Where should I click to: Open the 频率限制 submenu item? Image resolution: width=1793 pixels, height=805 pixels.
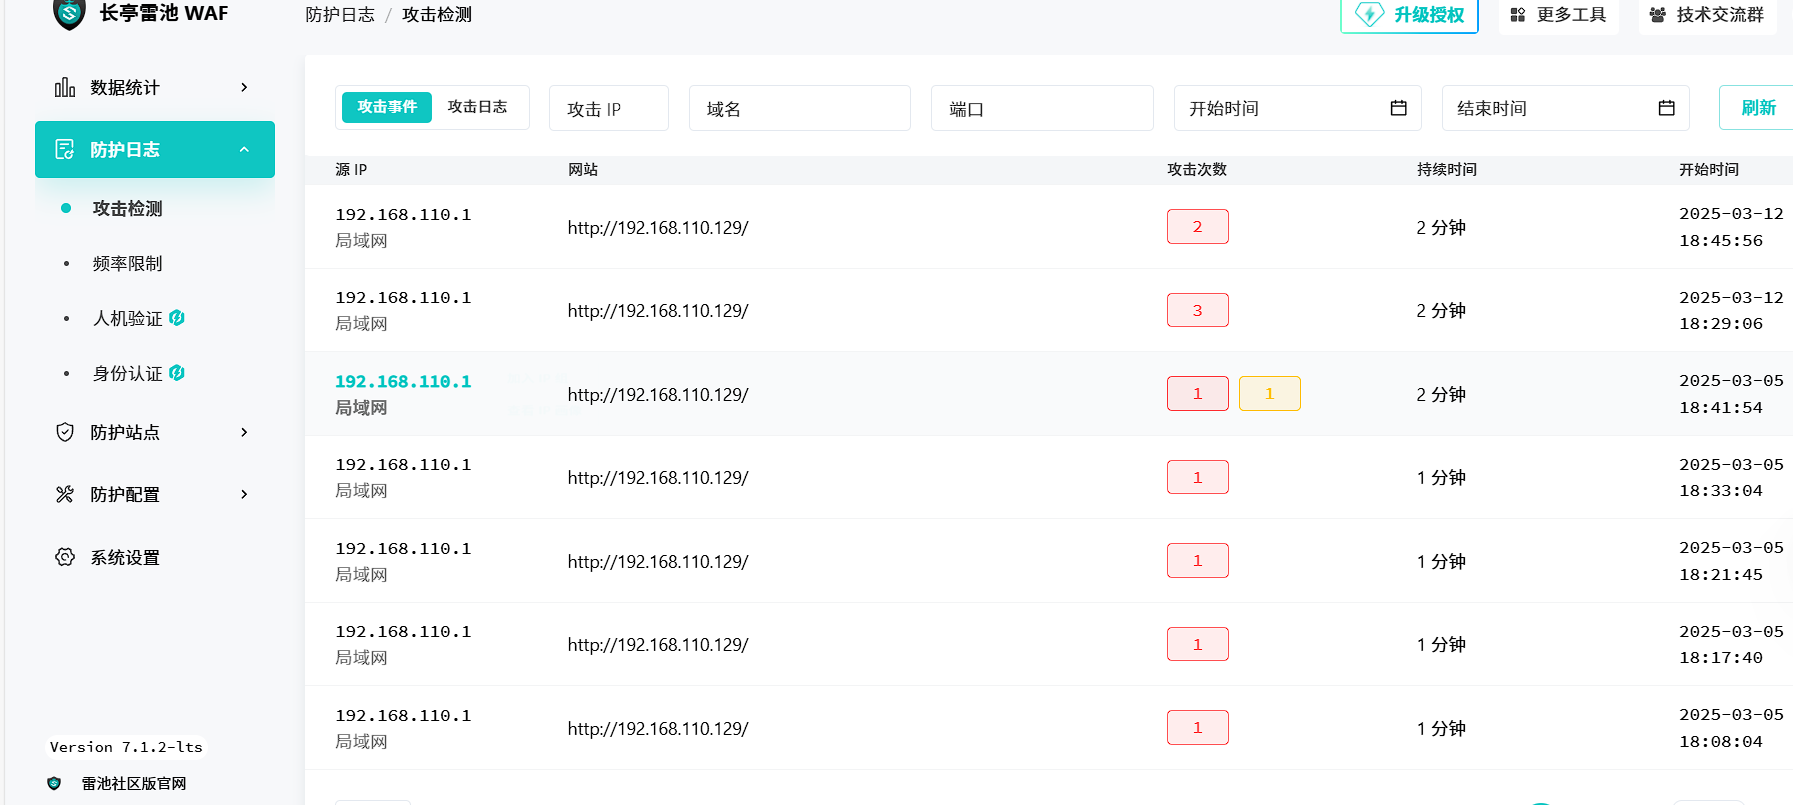pos(127,264)
